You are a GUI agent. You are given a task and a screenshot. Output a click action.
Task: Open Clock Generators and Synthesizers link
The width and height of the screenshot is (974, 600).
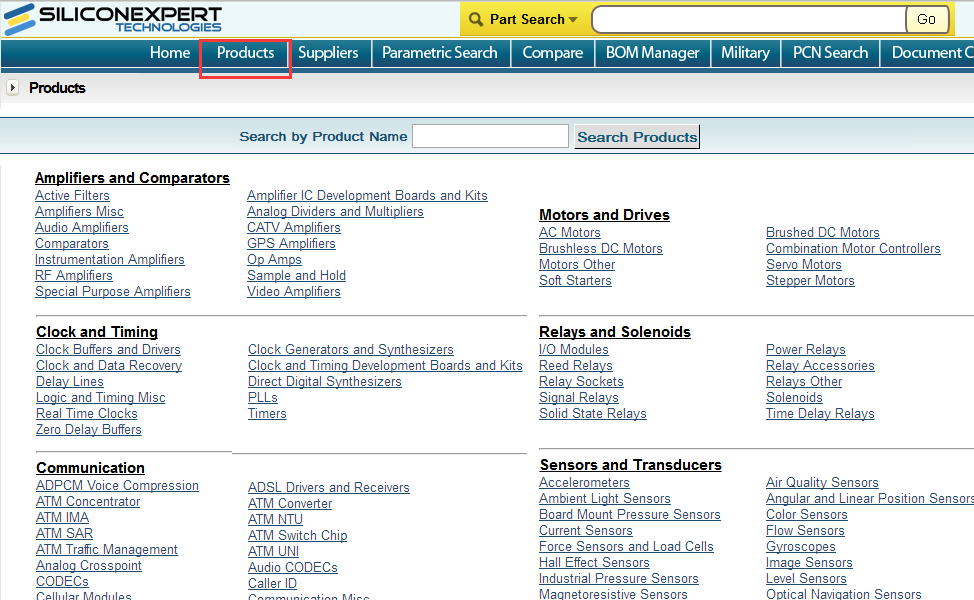[350, 349]
